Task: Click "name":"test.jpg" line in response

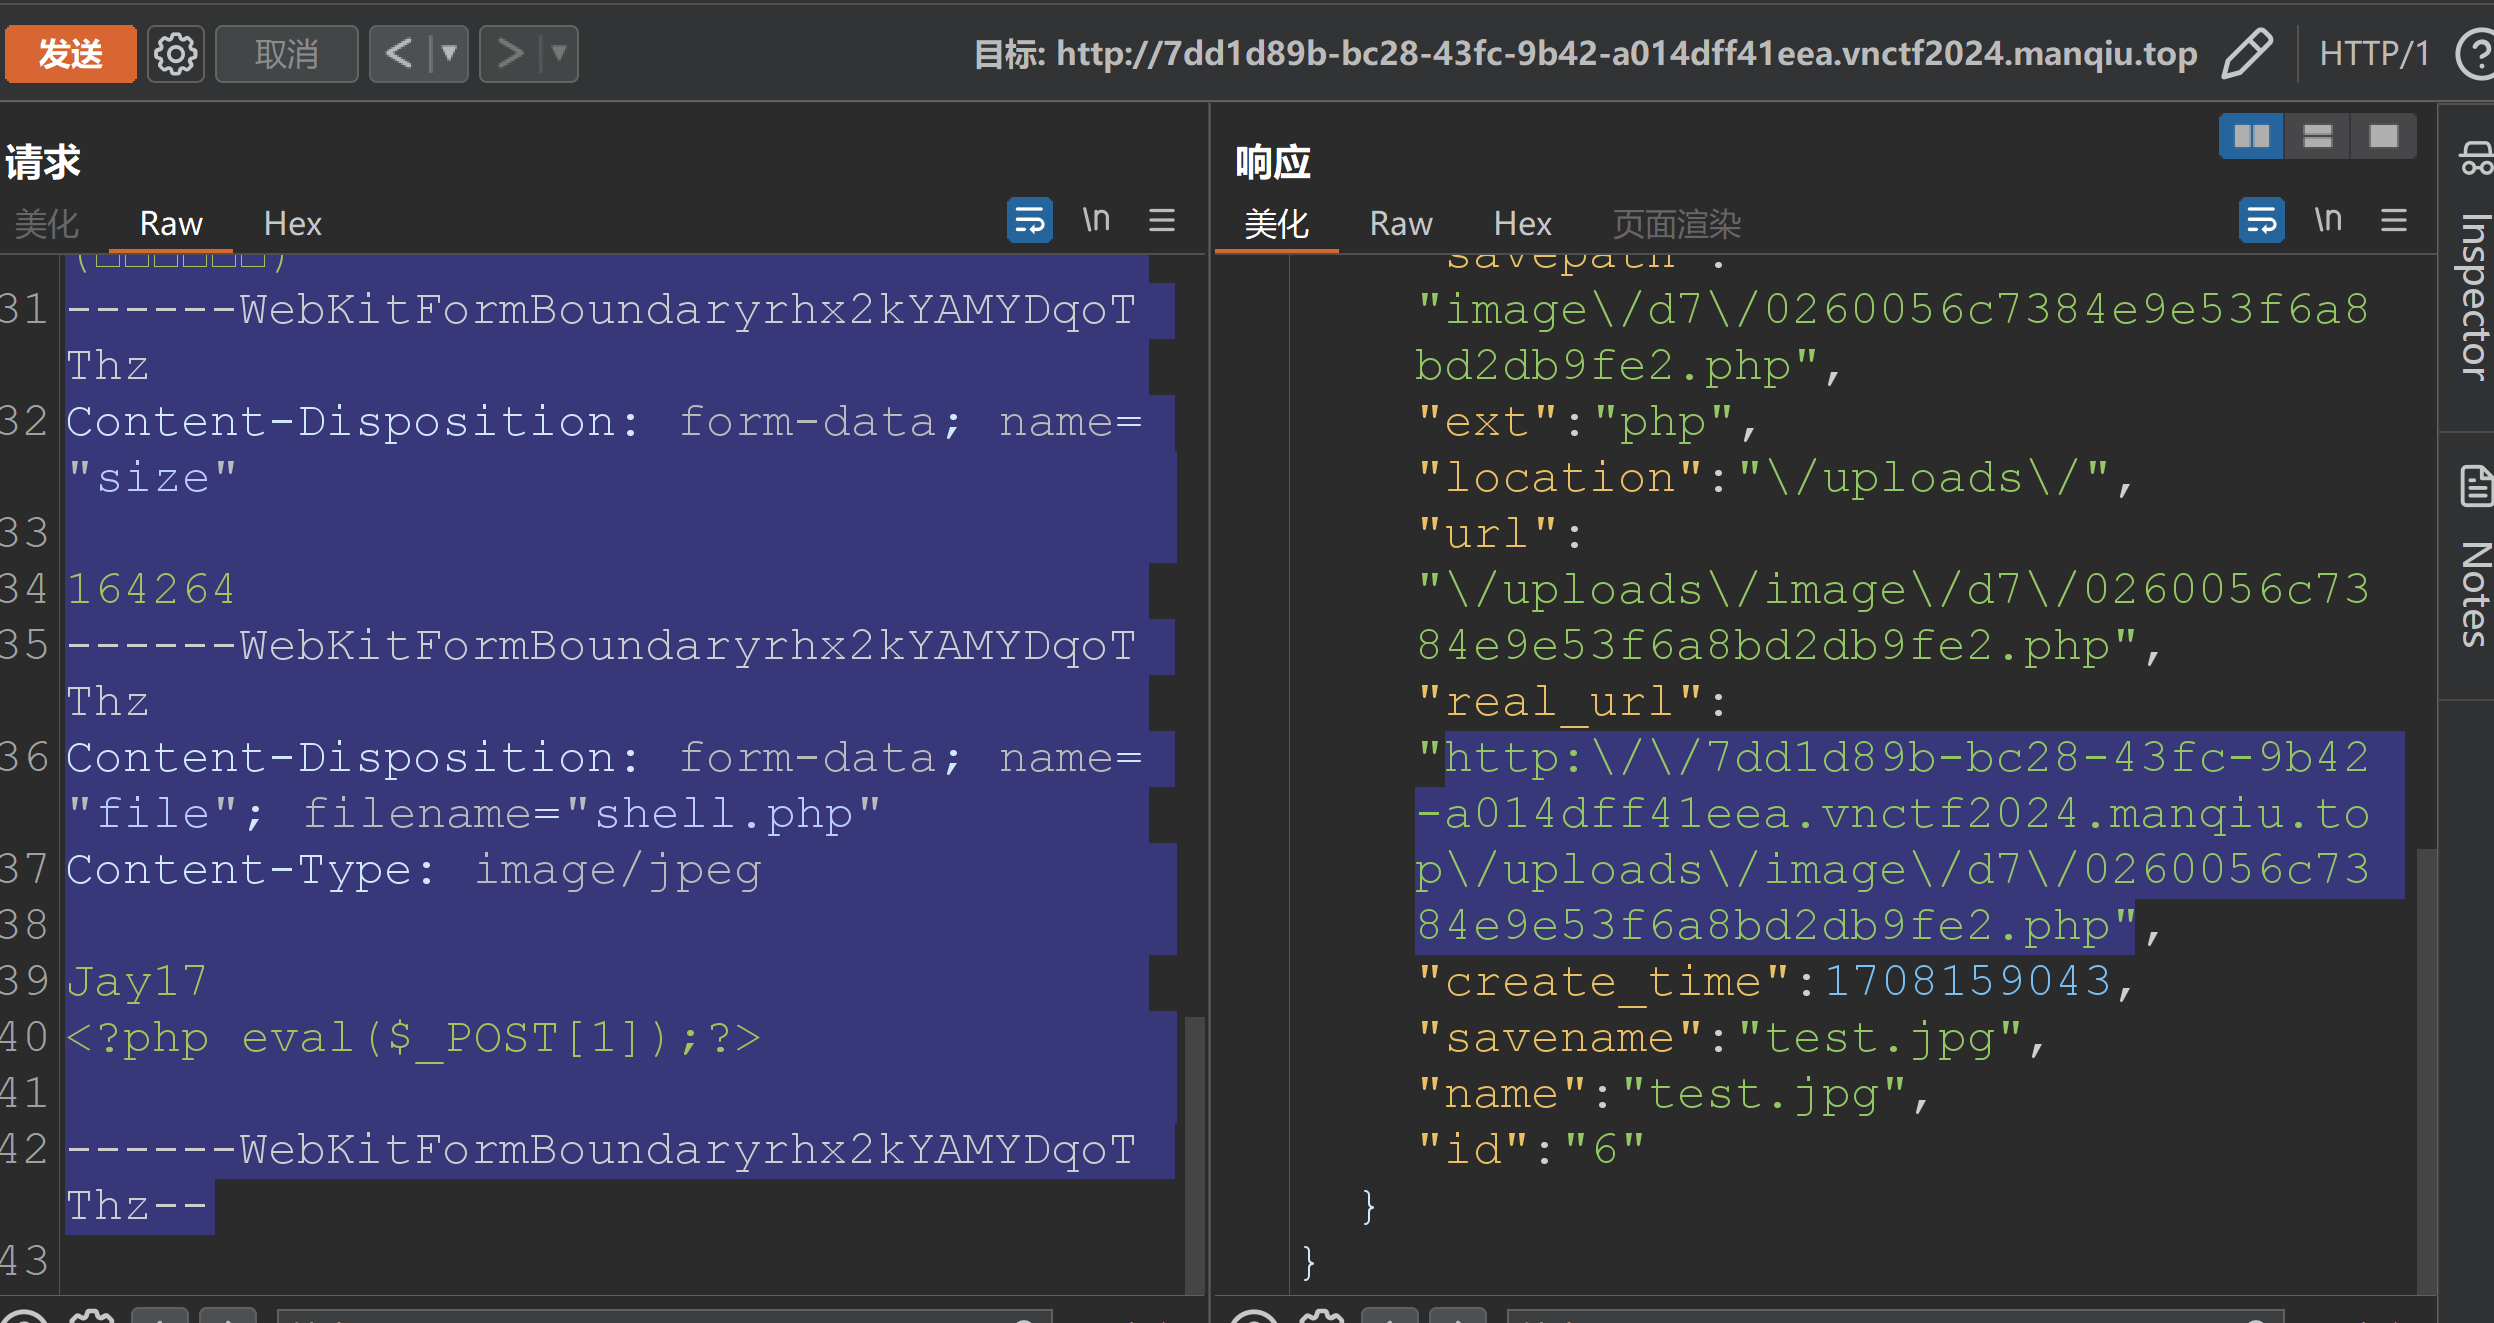Action: (x=1662, y=1094)
